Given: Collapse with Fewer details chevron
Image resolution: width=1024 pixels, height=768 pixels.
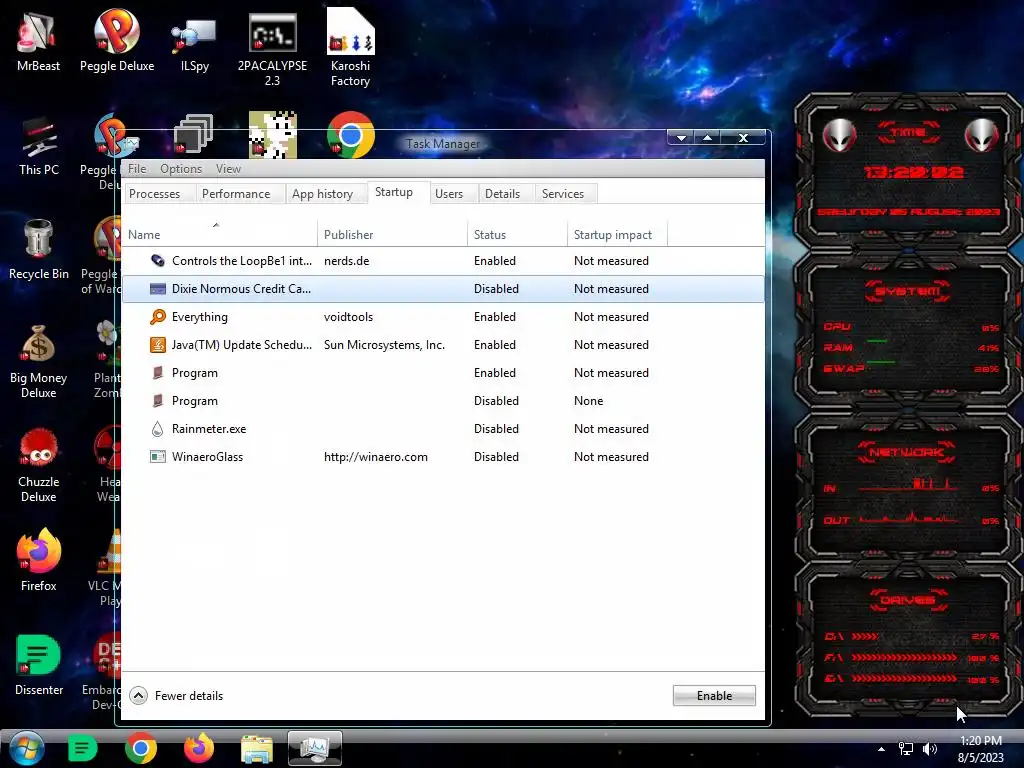Looking at the screenshot, I should [138, 696].
